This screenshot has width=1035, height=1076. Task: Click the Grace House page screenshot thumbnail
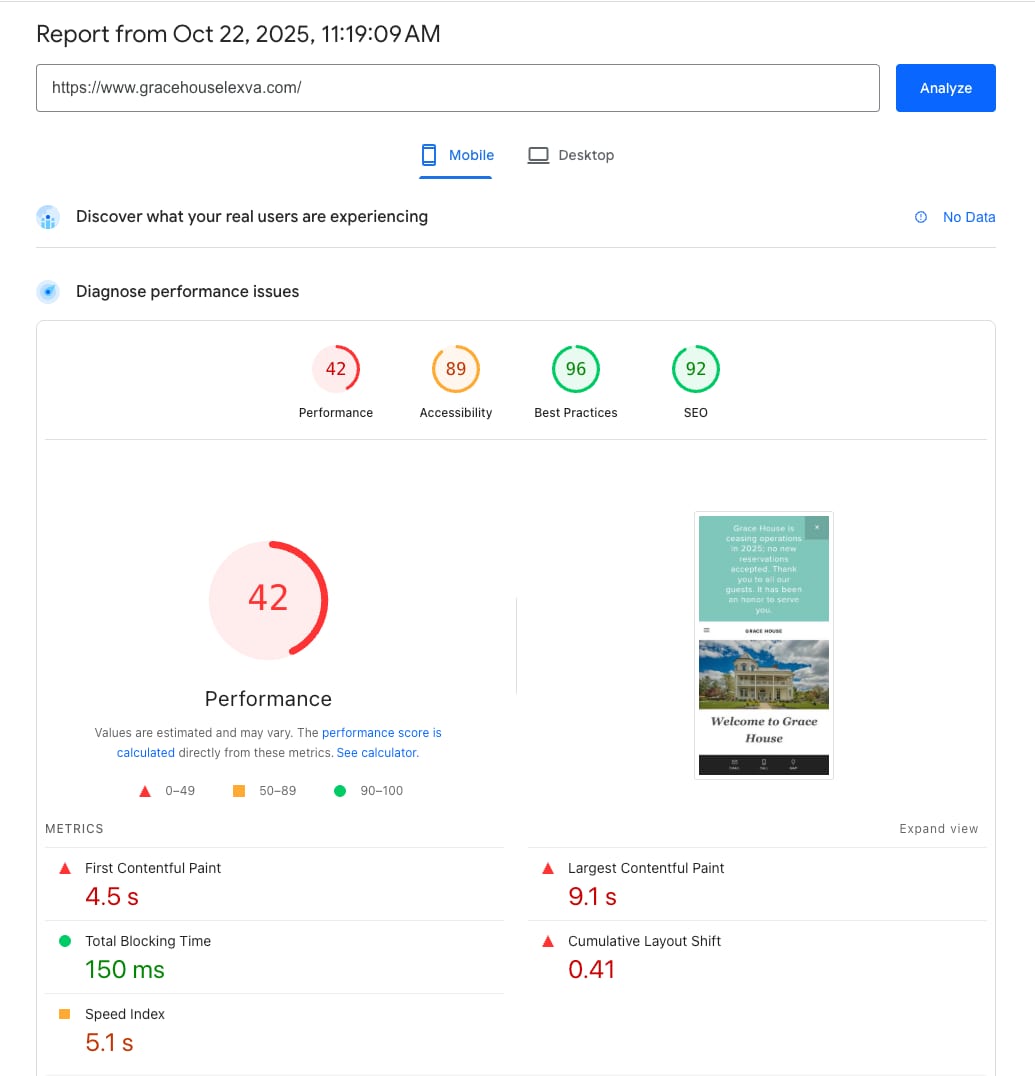pyautogui.click(x=764, y=645)
